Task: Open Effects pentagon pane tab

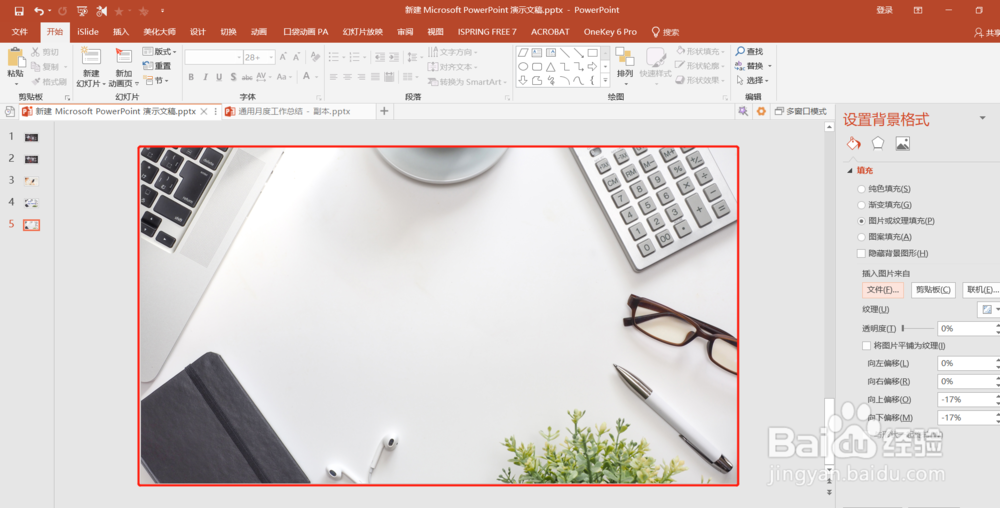Action: click(878, 143)
